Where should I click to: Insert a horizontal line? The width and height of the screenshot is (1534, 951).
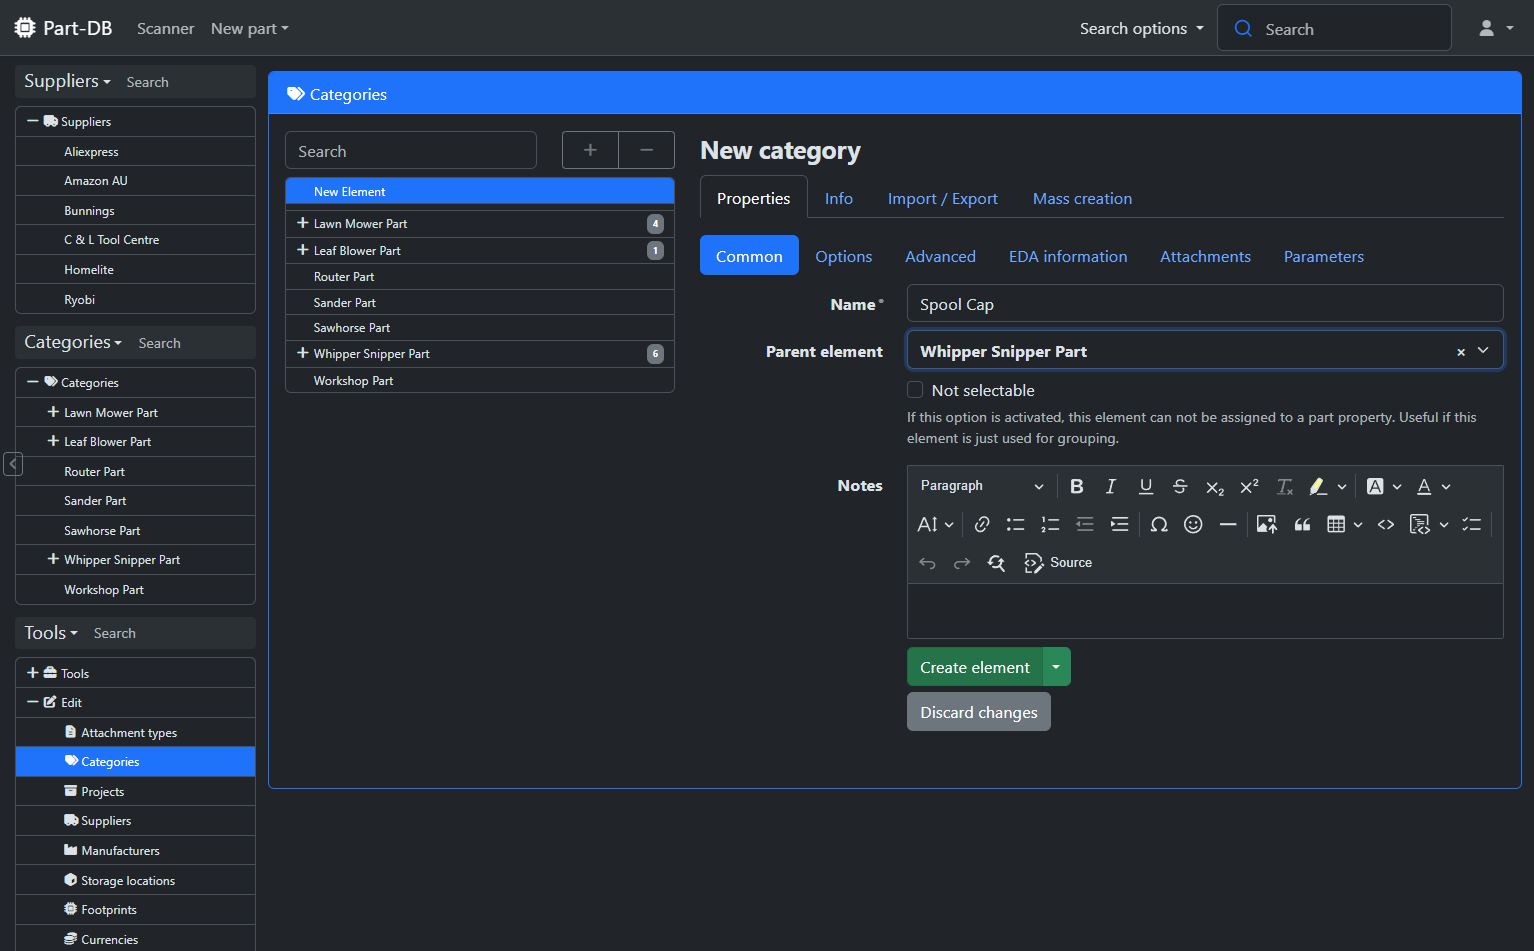coord(1228,524)
